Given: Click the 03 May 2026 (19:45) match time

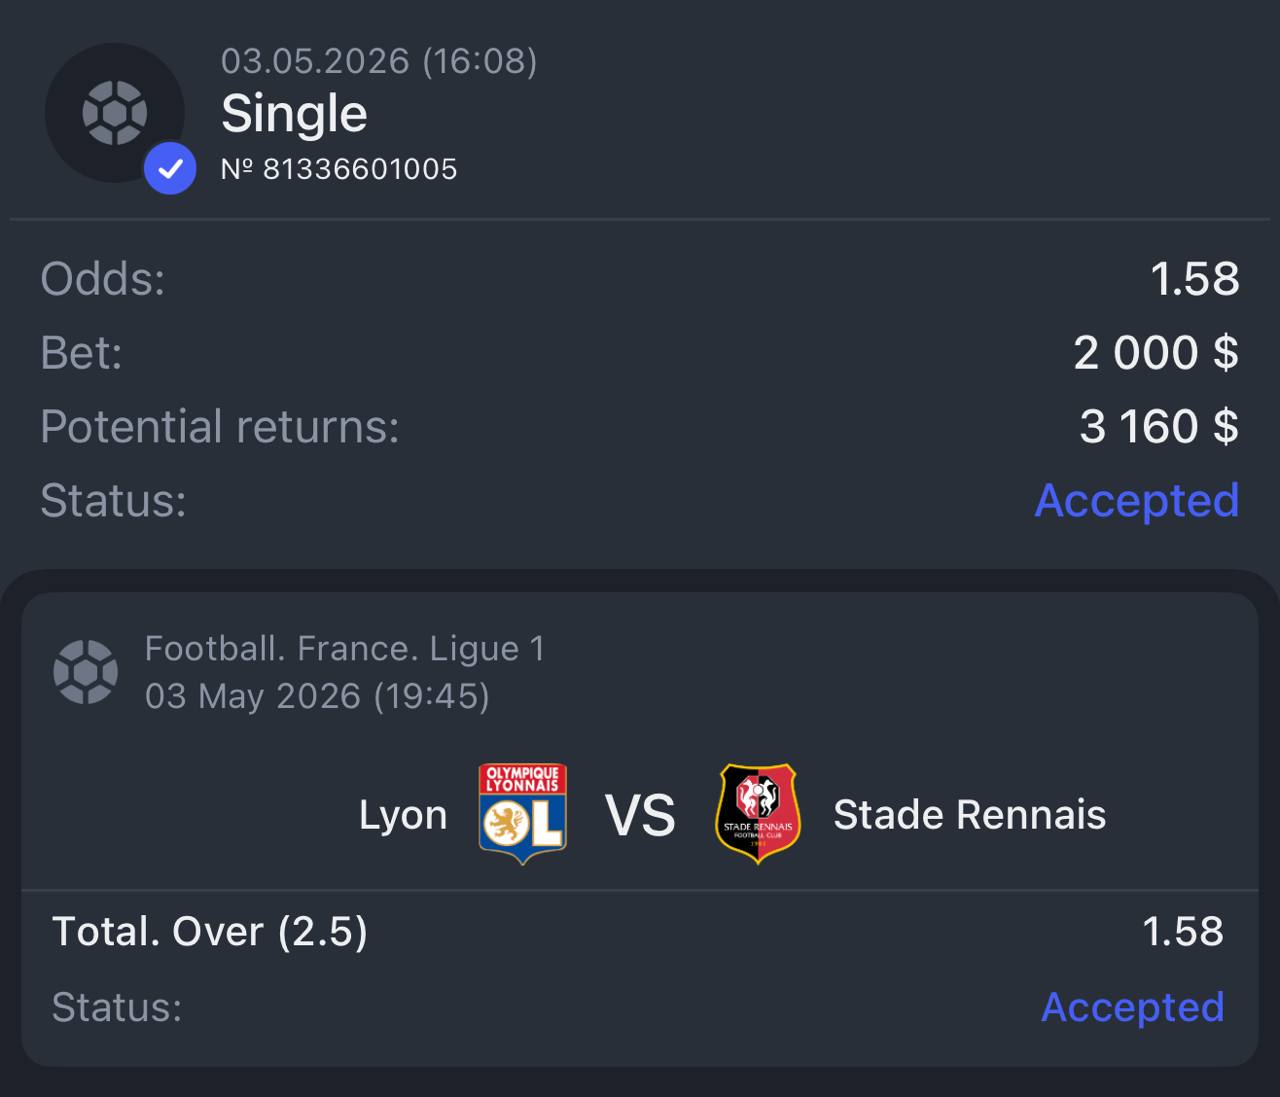Looking at the screenshot, I should coord(318,696).
